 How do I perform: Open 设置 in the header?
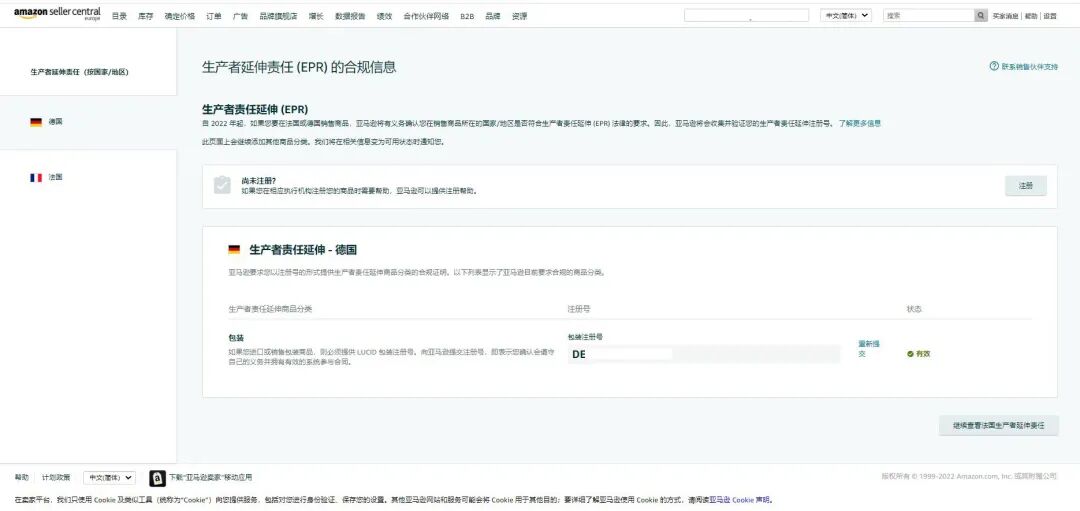[1050, 16]
